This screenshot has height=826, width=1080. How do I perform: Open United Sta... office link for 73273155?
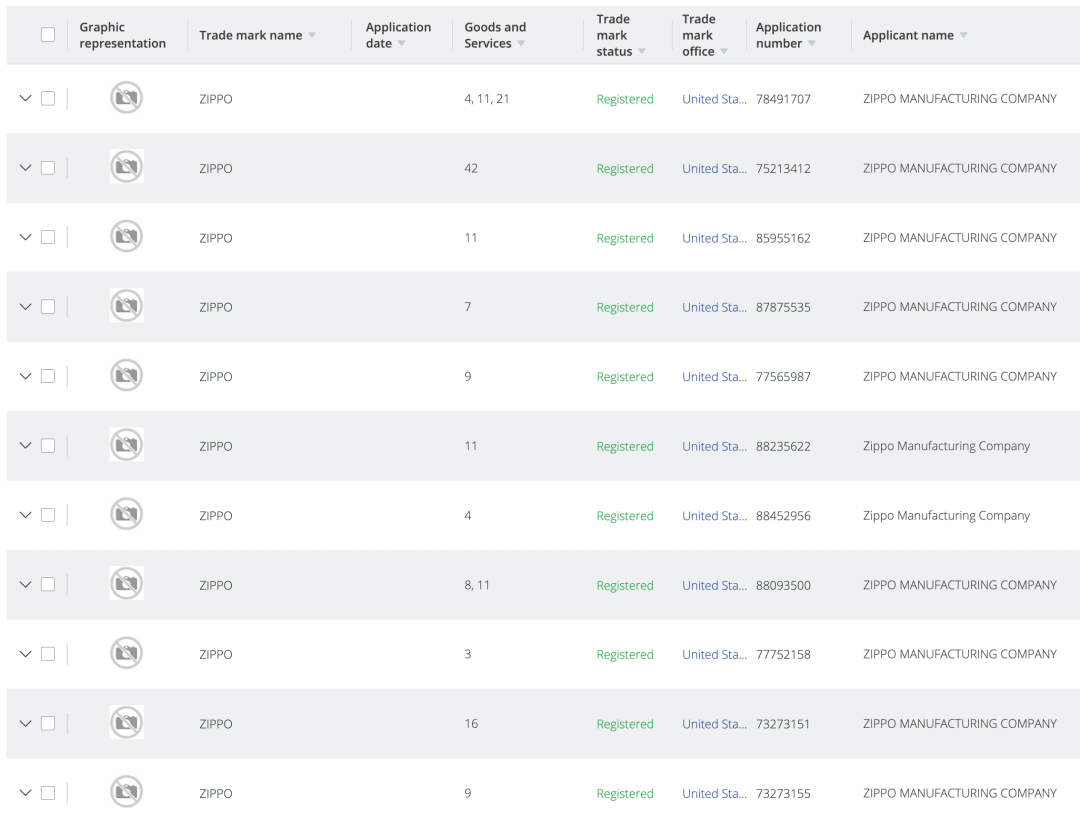[714, 794]
